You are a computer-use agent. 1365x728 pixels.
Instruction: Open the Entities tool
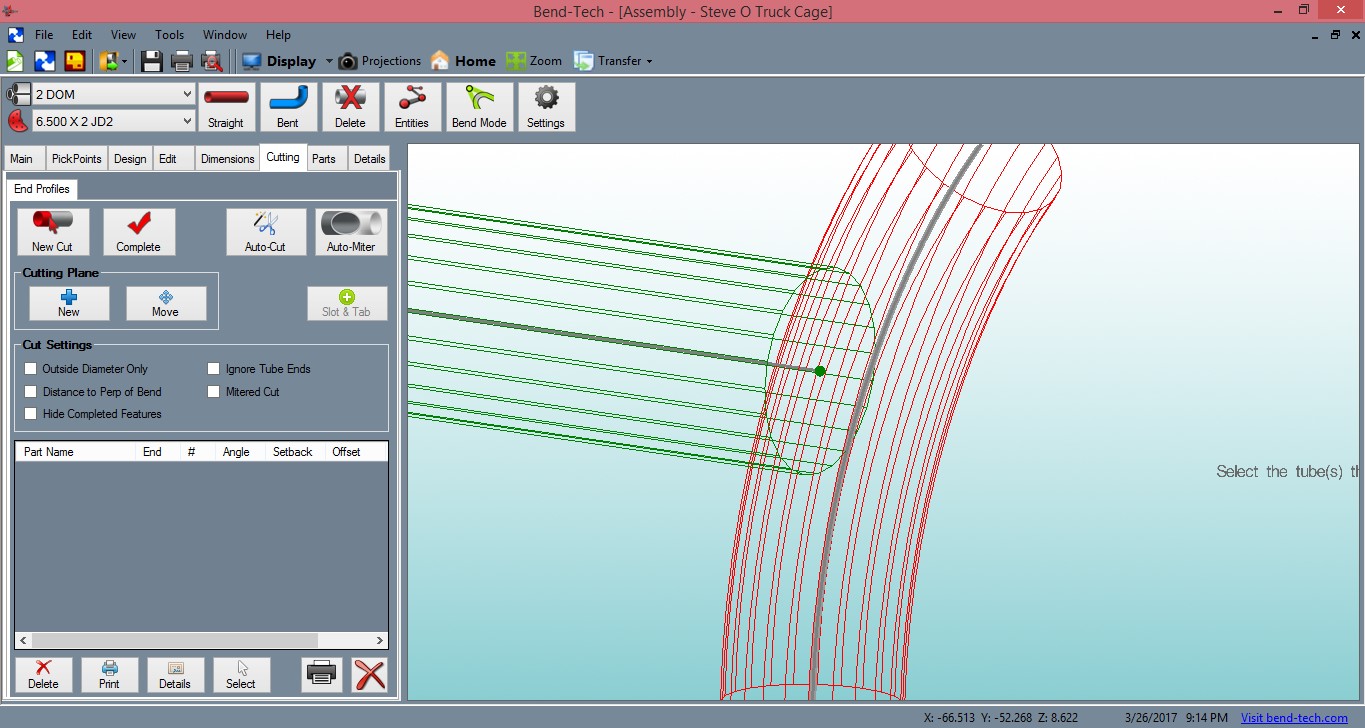[x=412, y=107]
